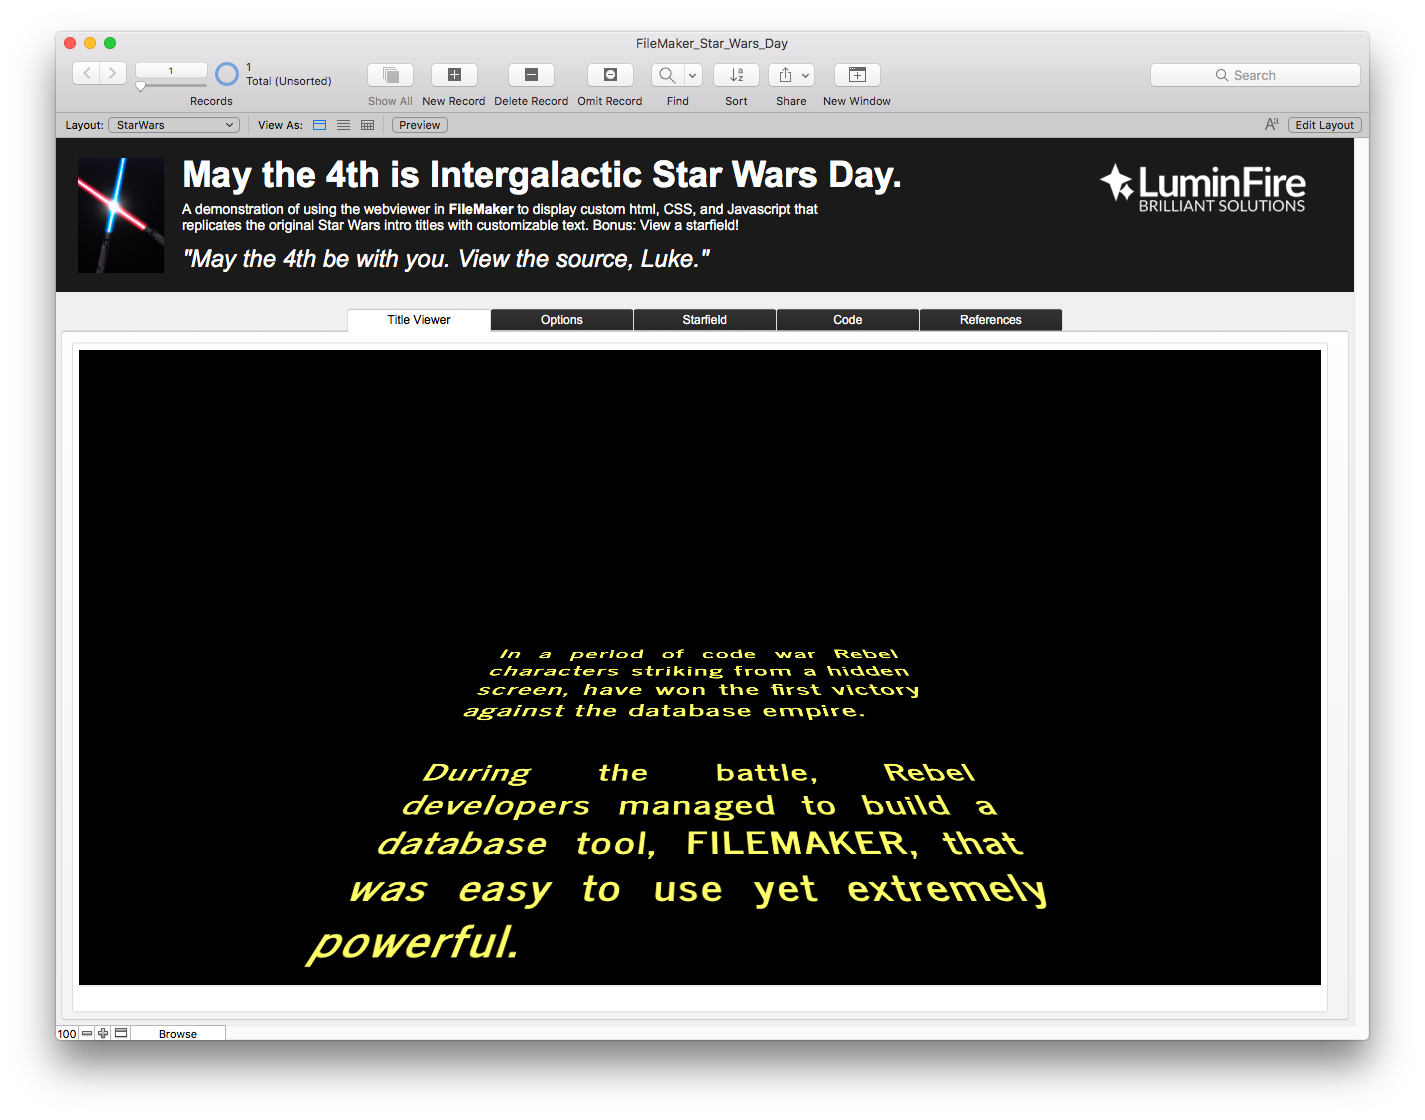
Task: Switch to List view icon
Action: click(344, 125)
